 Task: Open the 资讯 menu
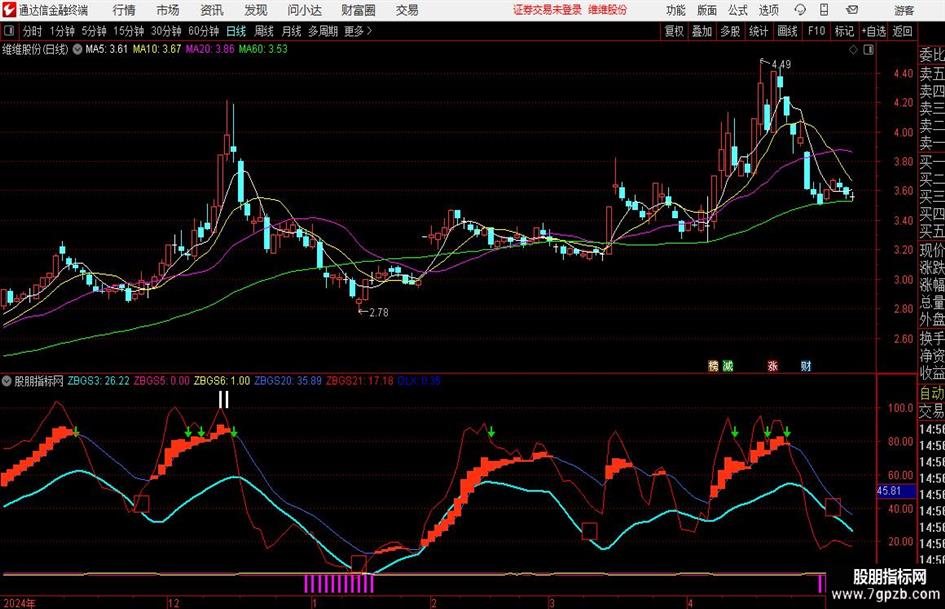click(x=212, y=10)
